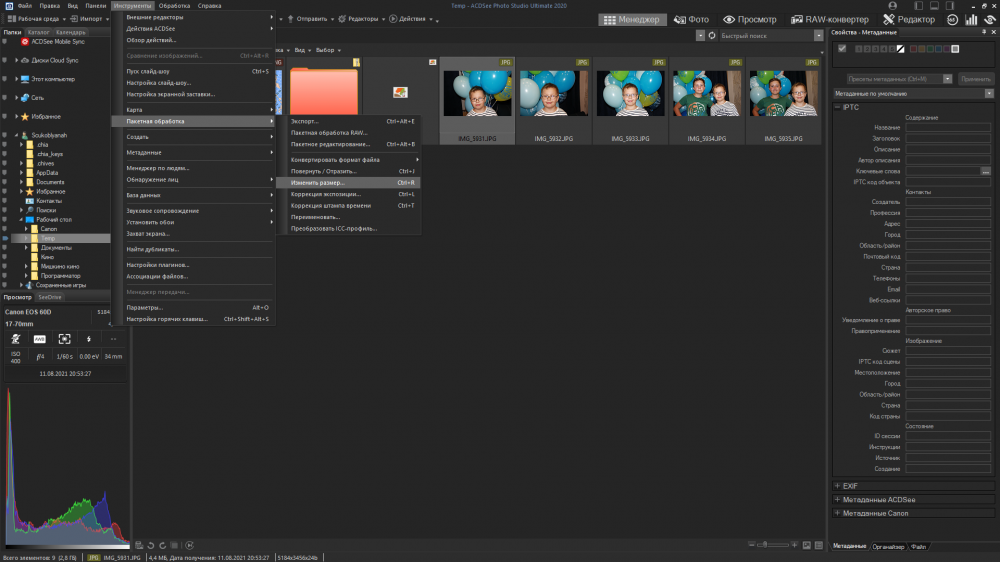The image size is (1000, 562).
Task: Click the user account profile icon
Action: coord(989,19)
